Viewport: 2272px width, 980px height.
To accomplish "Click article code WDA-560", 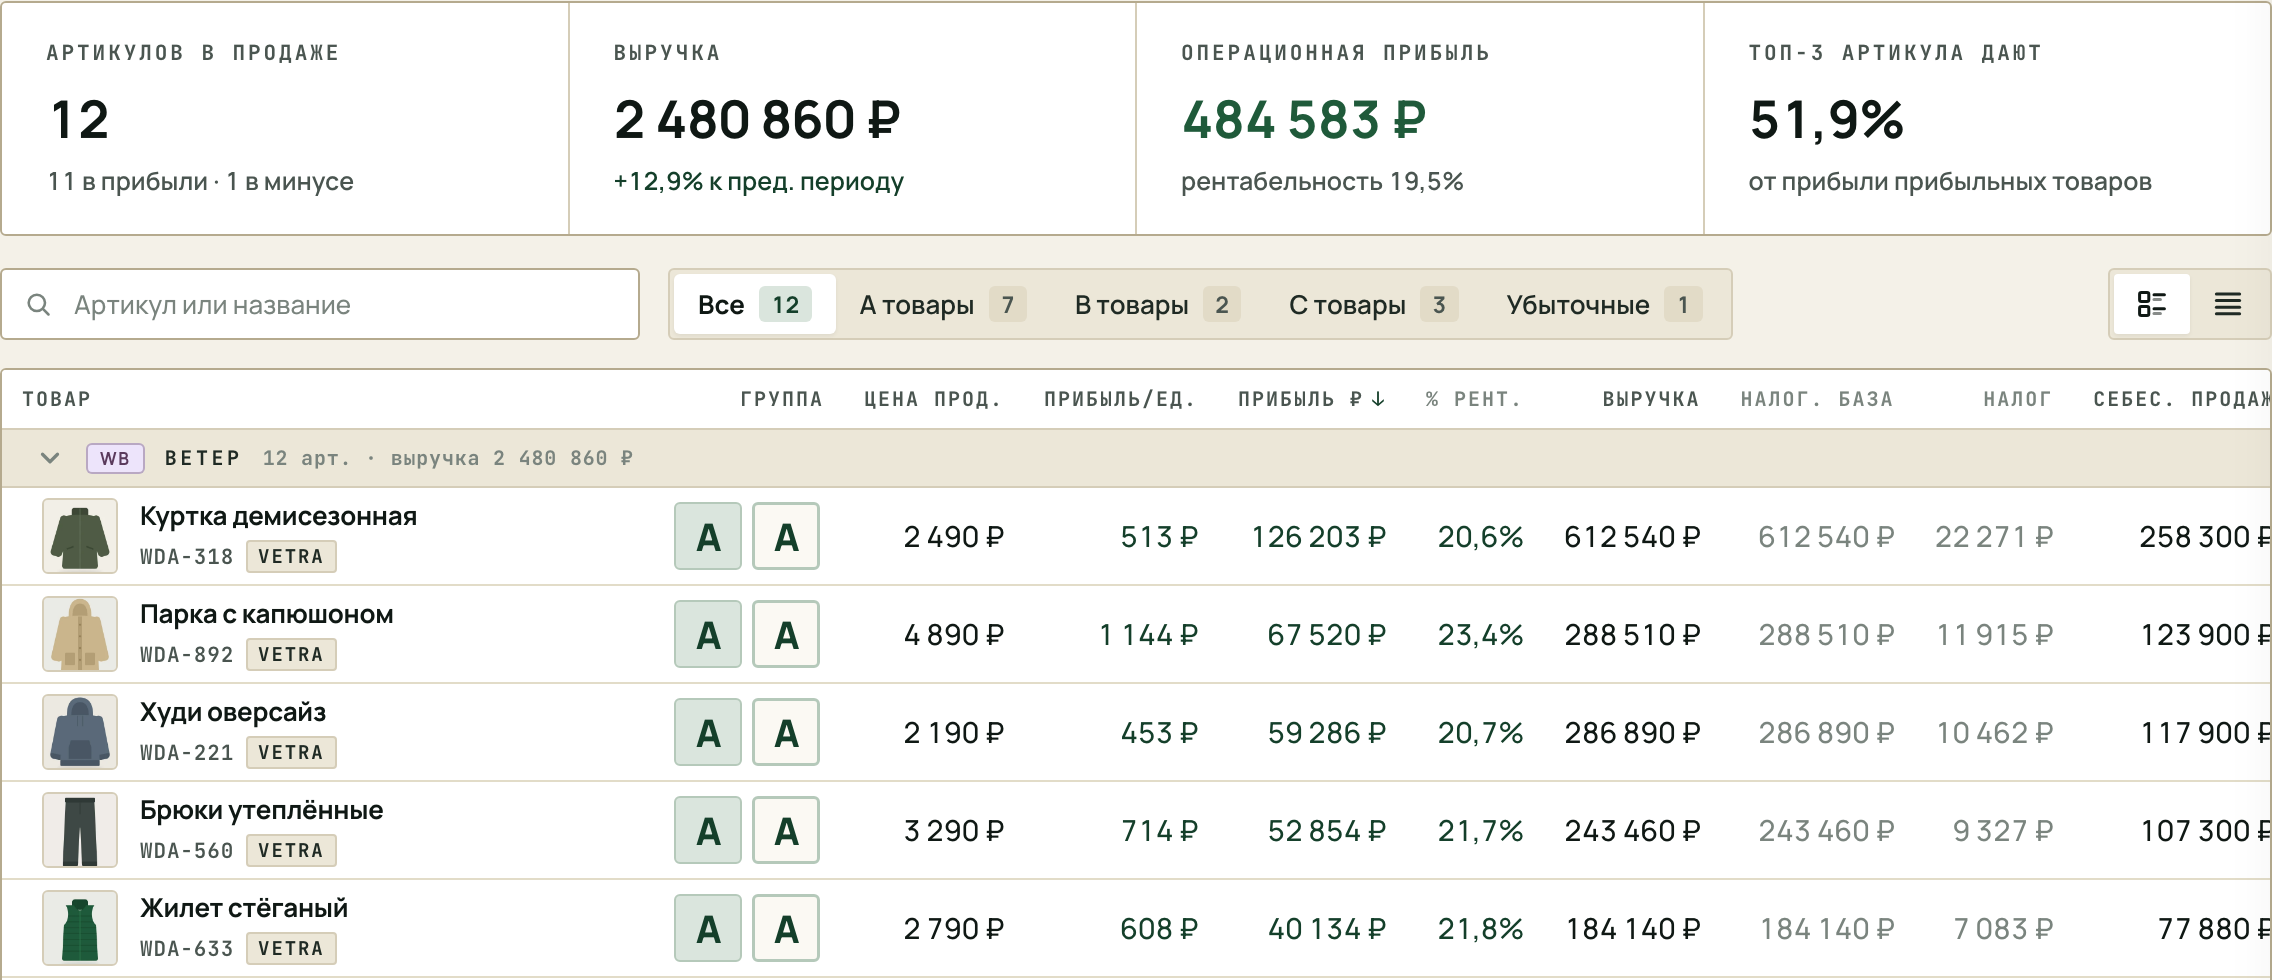I will [x=186, y=851].
